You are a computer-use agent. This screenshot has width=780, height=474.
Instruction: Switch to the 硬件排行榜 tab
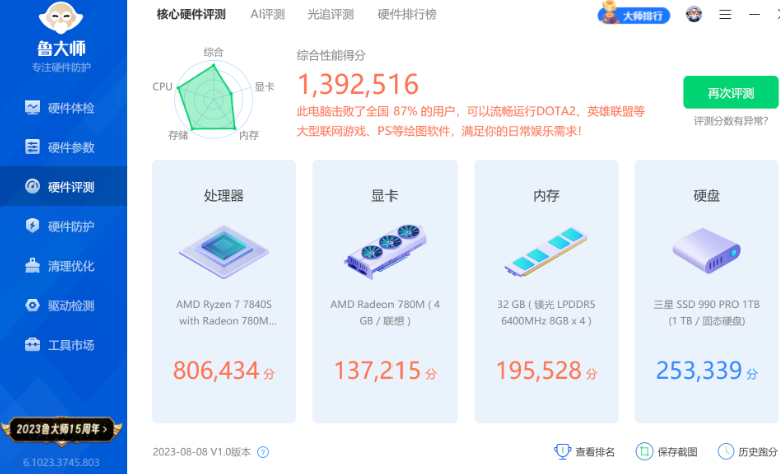point(407,14)
